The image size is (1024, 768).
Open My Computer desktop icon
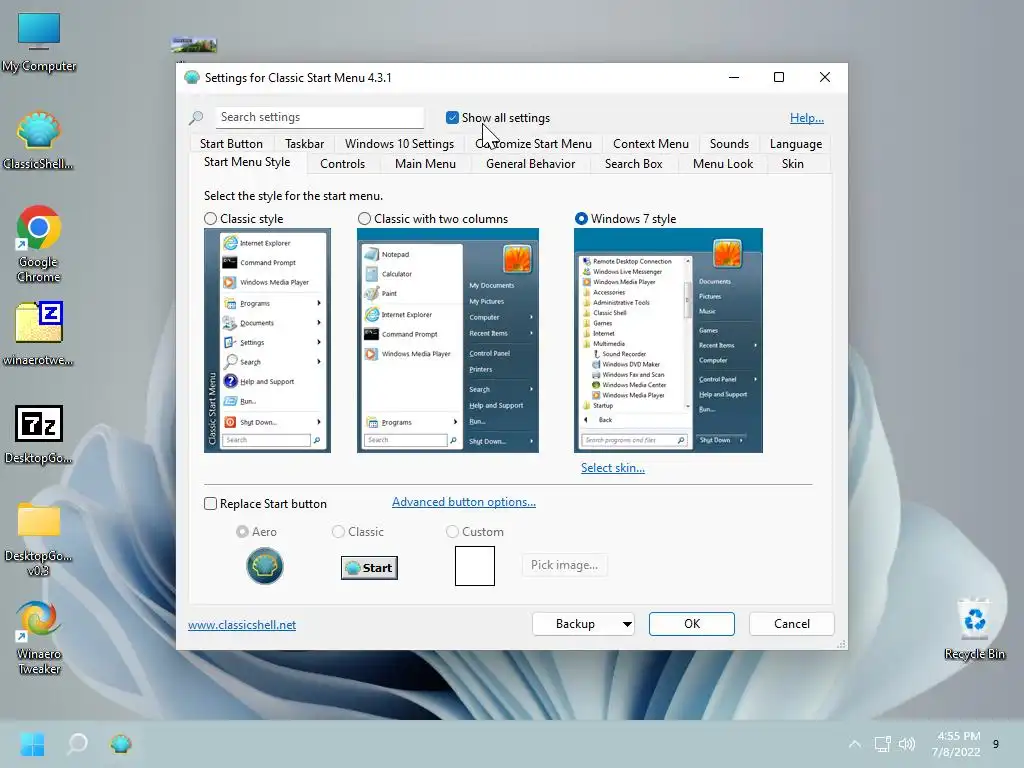coord(39,42)
